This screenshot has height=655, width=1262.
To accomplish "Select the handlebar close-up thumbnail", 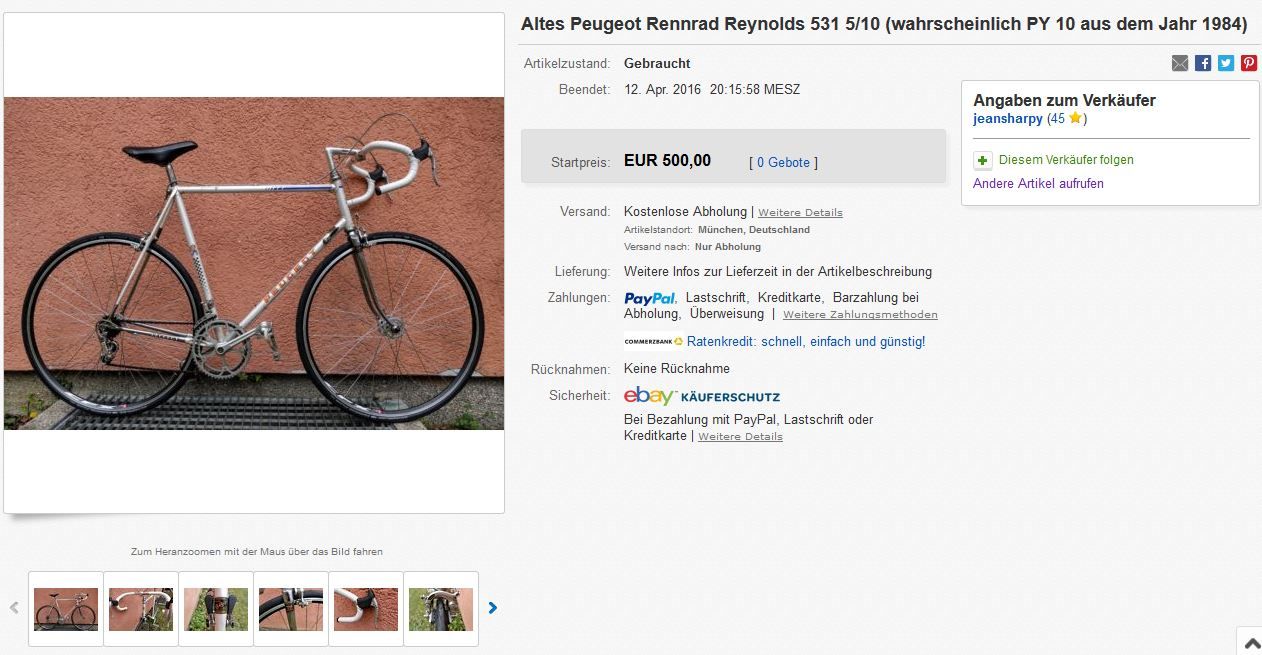I will [x=141, y=609].
